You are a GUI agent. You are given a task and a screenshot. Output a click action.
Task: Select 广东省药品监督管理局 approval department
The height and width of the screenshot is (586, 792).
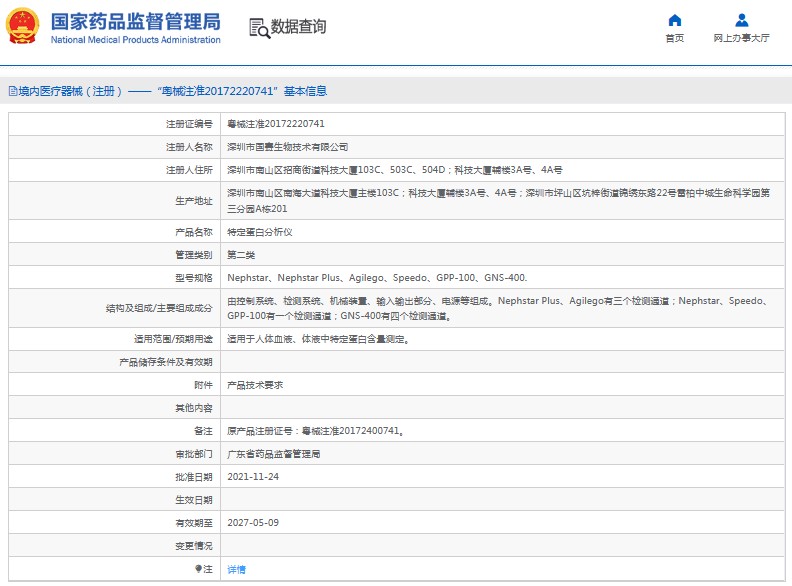274,454
